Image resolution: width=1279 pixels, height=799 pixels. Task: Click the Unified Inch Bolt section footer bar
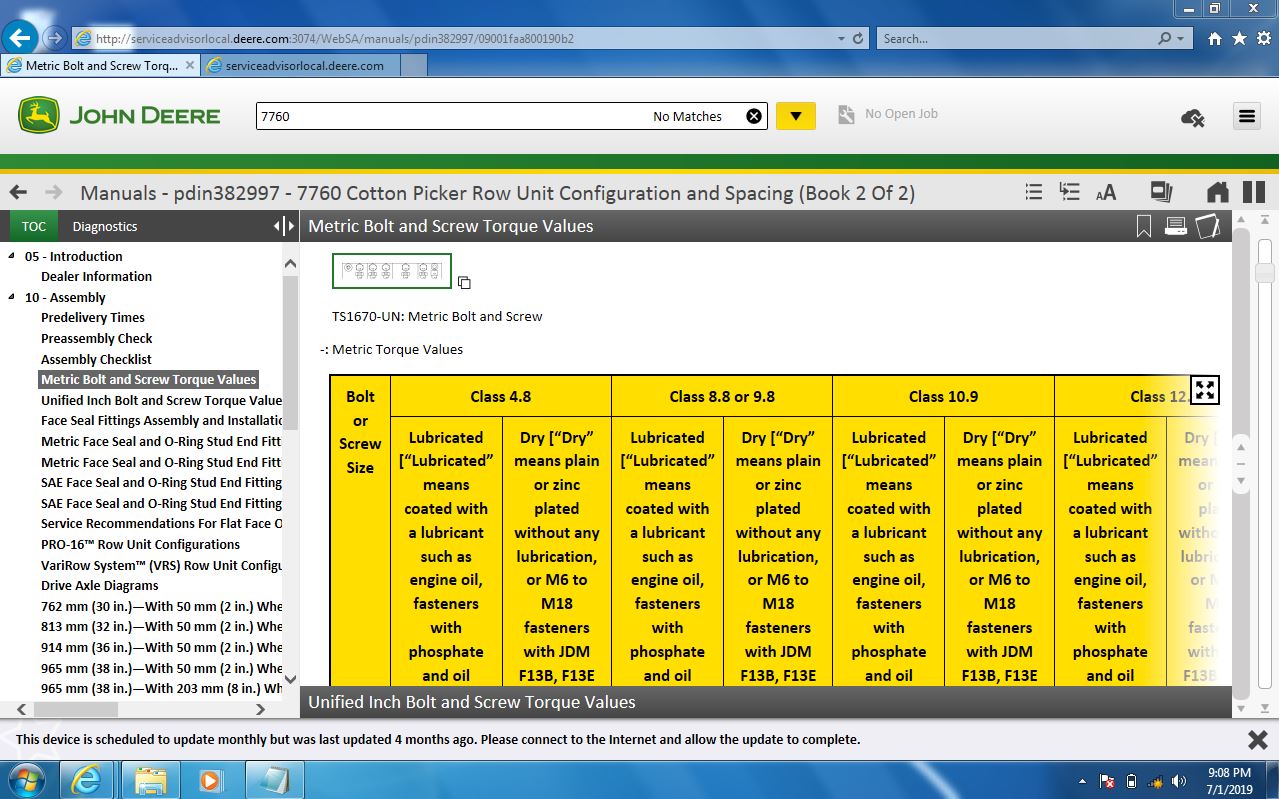coord(765,702)
